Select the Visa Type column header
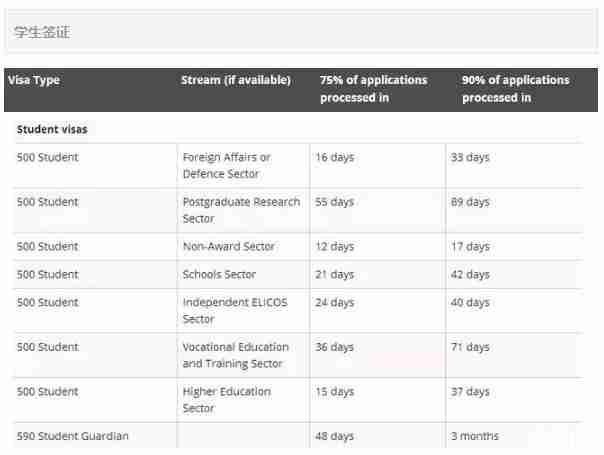The height and width of the screenshot is (455, 604). coord(34,80)
